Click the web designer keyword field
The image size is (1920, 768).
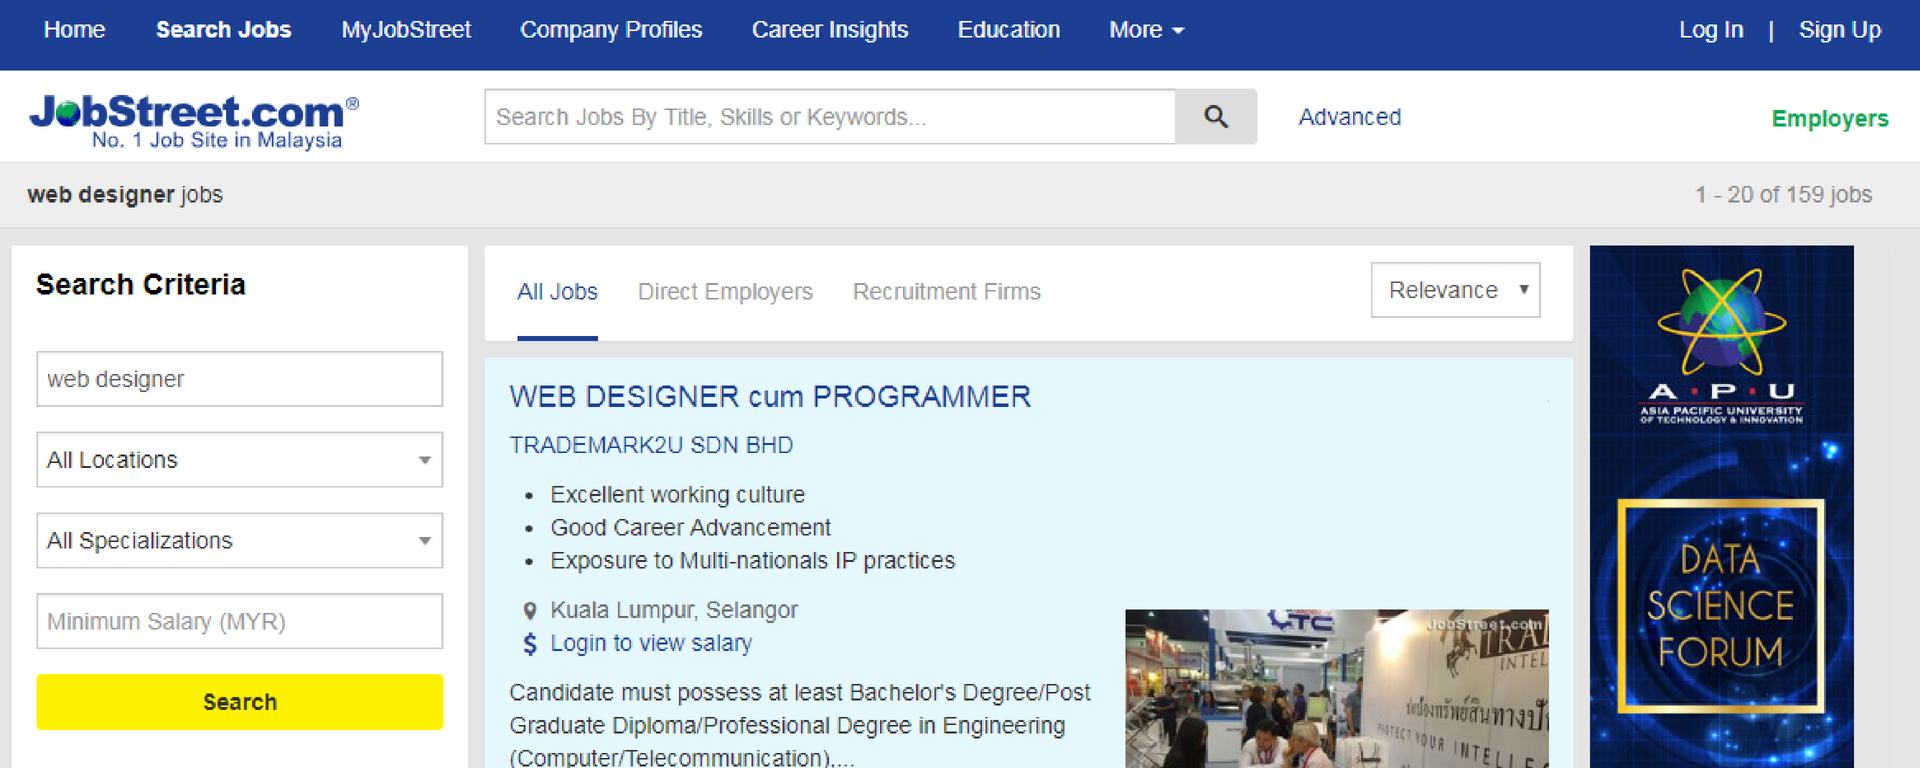point(240,379)
